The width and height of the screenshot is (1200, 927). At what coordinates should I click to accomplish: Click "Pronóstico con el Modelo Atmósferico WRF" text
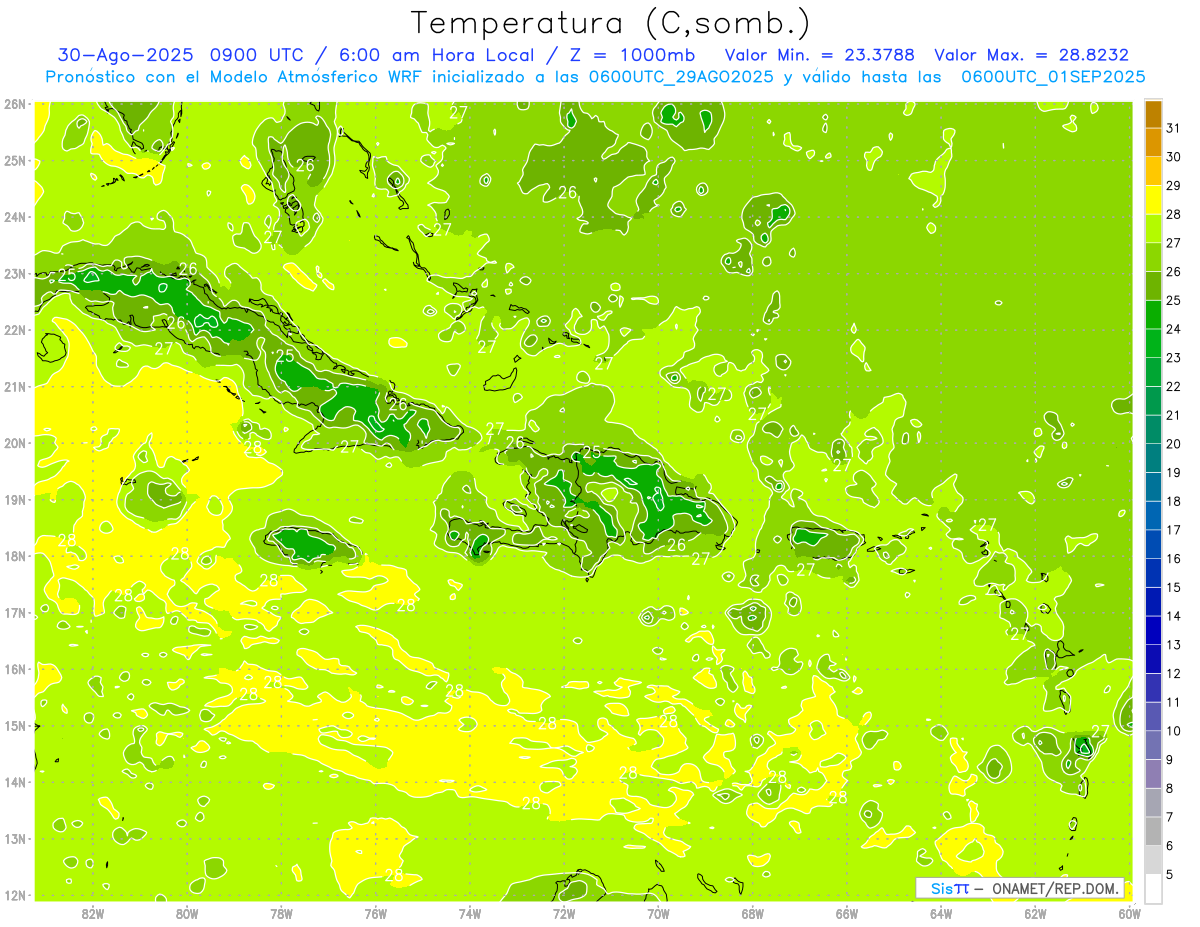tap(235, 76)
